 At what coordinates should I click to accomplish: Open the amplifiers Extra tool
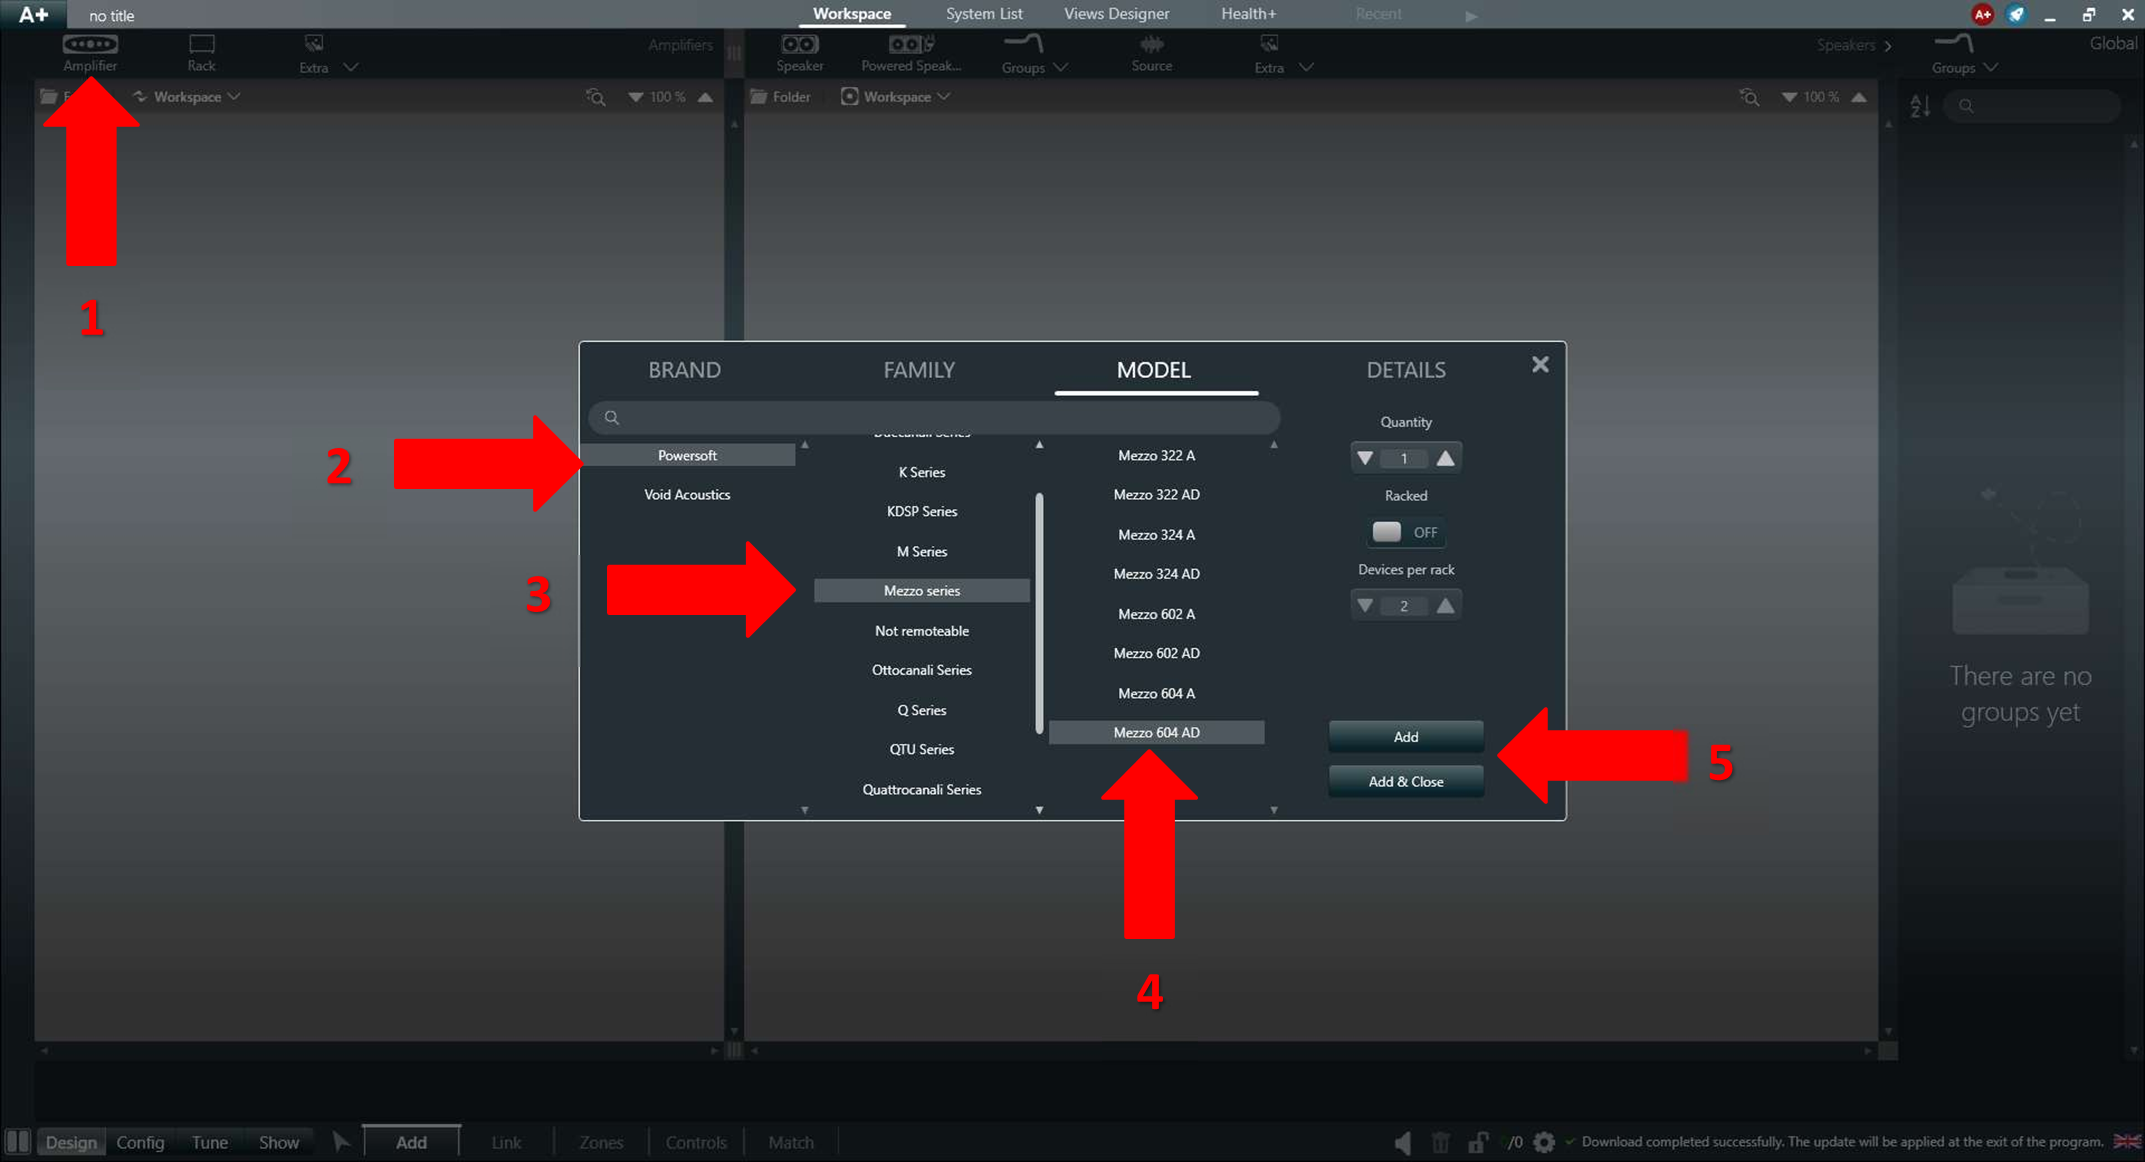(313, 44)
